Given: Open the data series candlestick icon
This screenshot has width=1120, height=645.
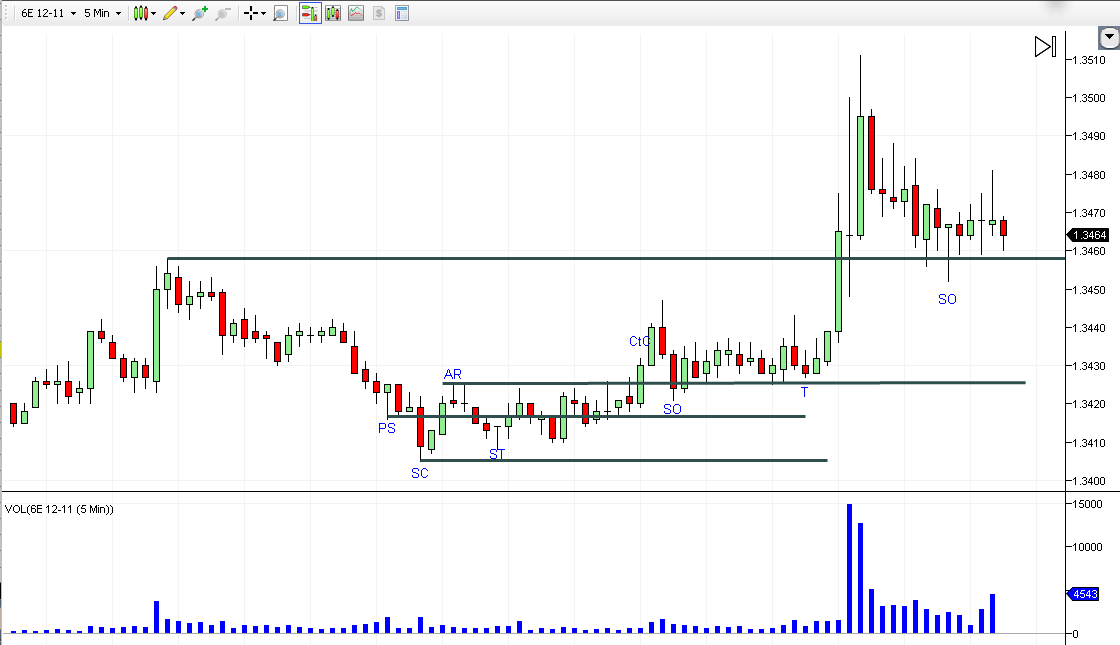Looking at the screenshot, I should coord(333,13).
